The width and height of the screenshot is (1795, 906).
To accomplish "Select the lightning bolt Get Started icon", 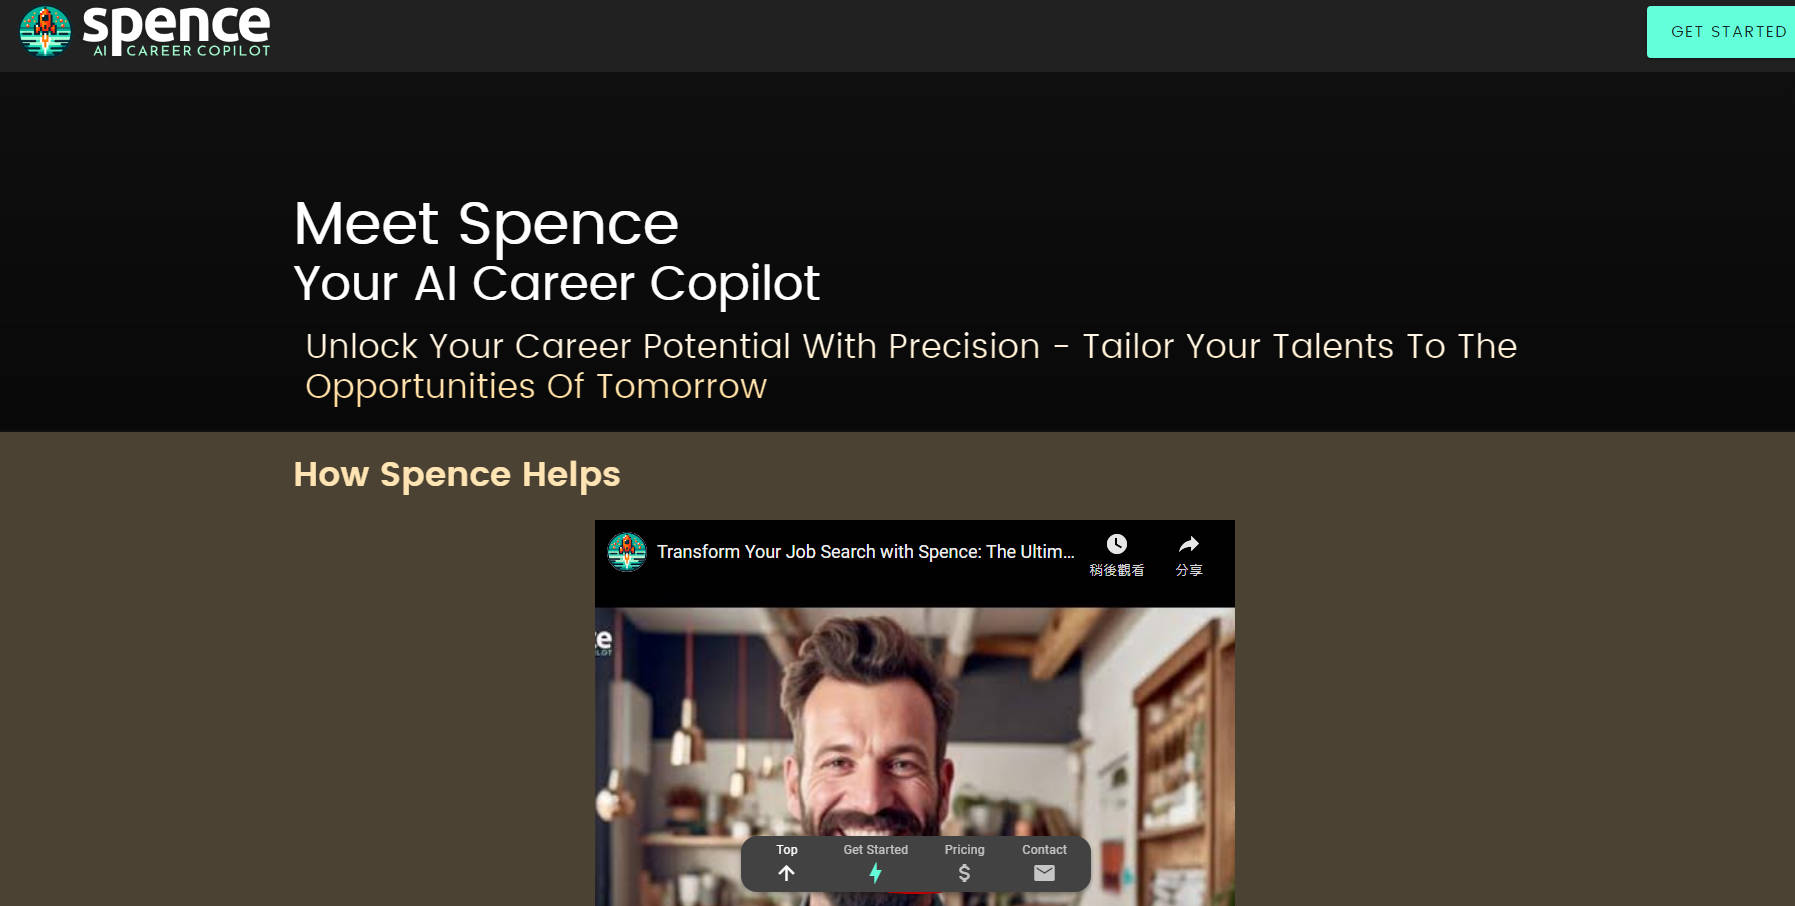I will (x=876, y=872).
